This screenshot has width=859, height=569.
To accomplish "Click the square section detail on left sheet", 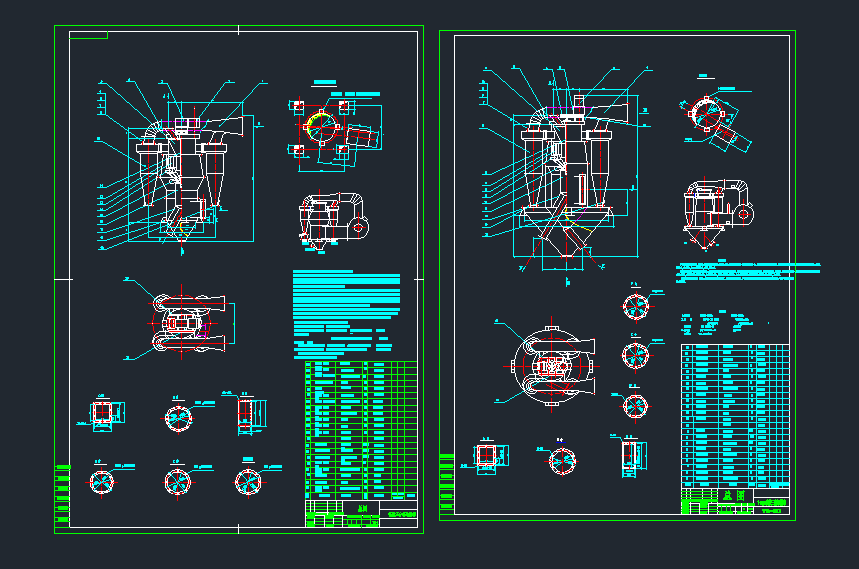I will click(103, 414).
